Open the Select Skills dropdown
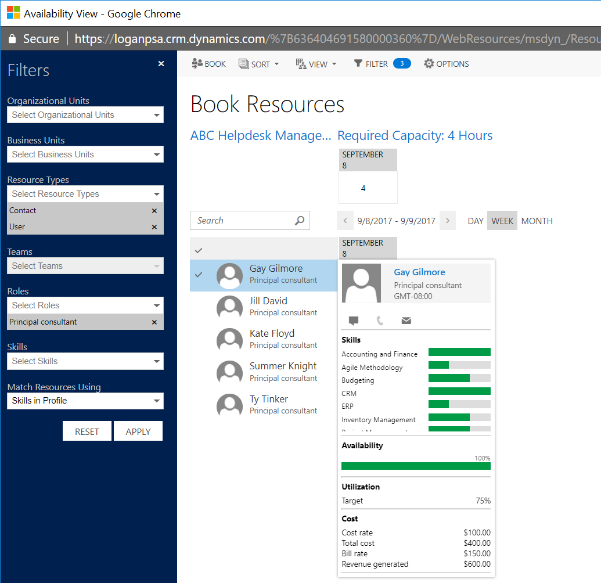The width and height of the screenshot is (601, 583). (85, 361)
